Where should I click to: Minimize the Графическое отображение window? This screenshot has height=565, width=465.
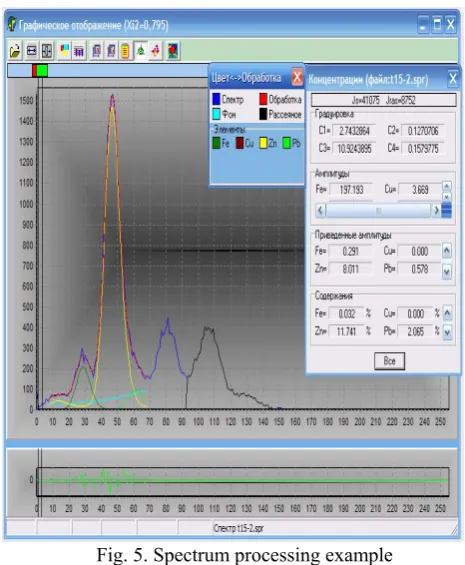click(x=423, y=25)
